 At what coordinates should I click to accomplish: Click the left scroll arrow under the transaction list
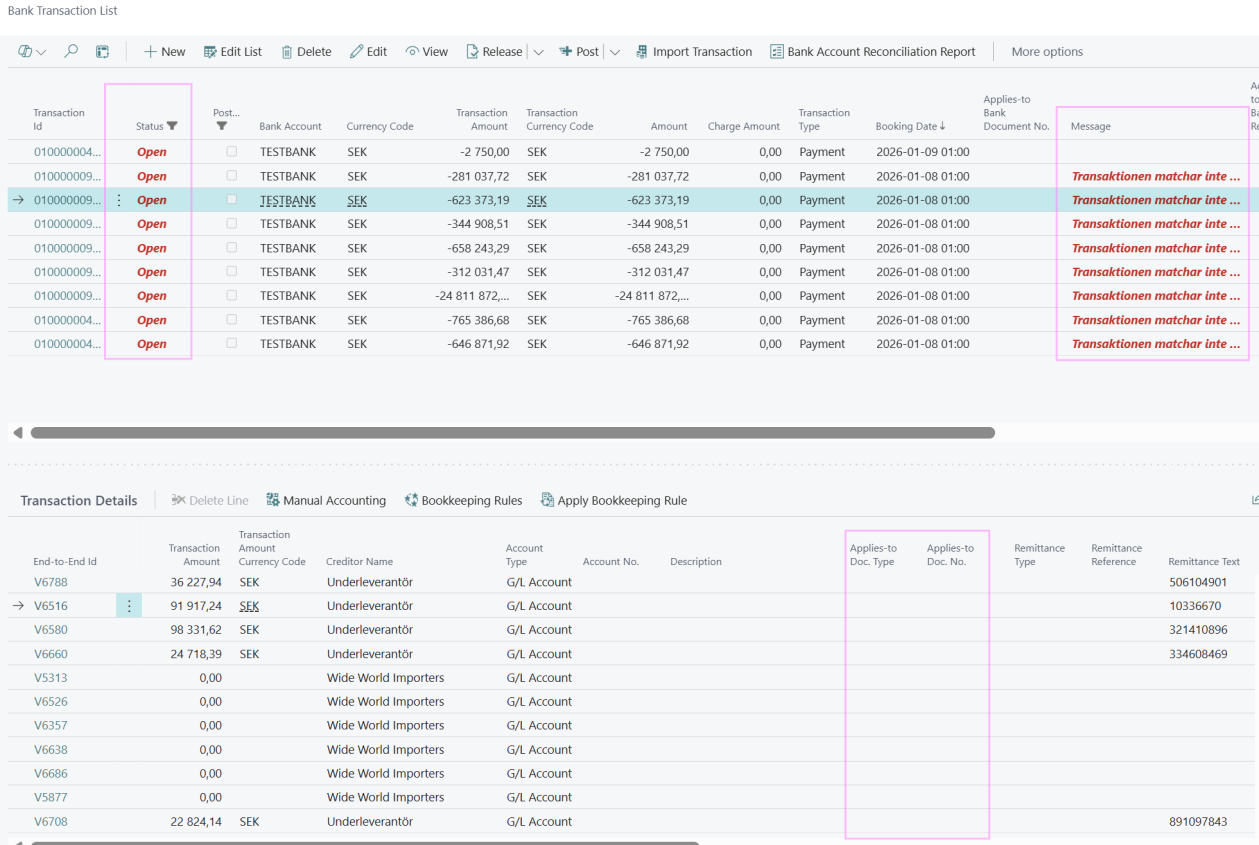point(17,433)
